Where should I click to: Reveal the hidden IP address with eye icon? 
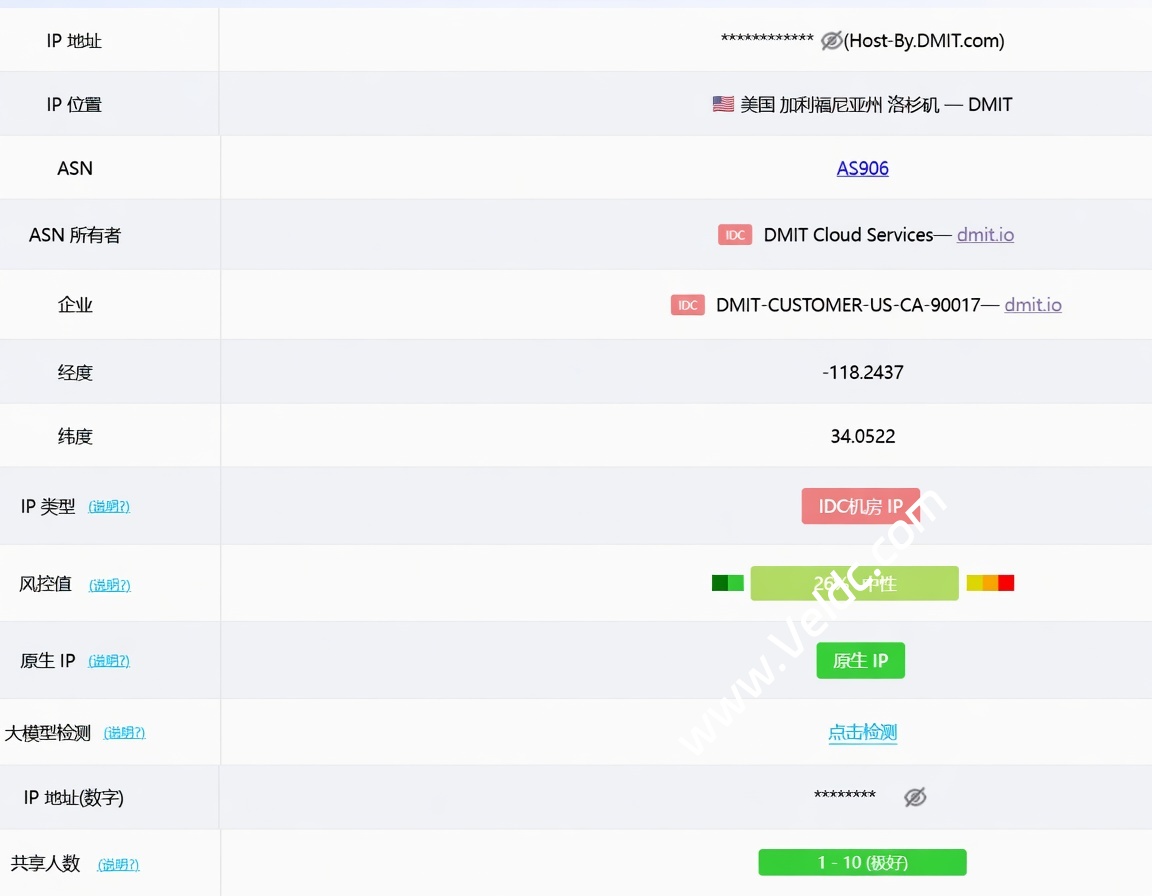coord(831,41)
